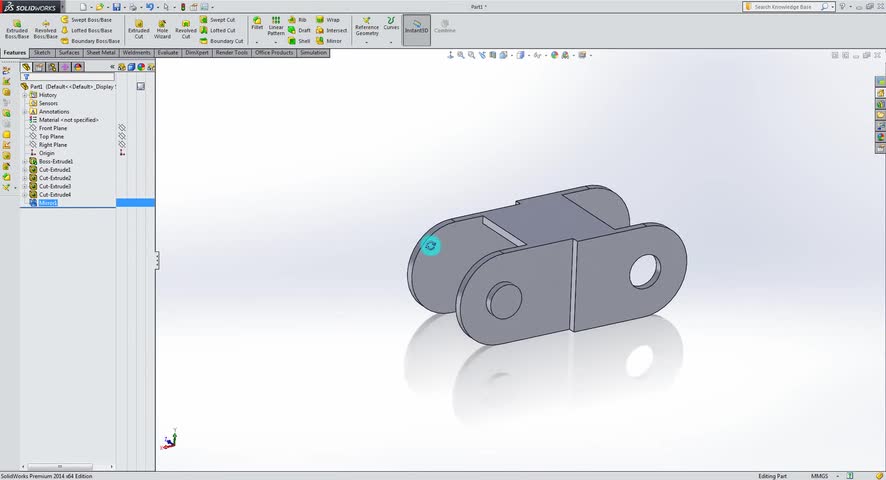886x480 pixels.
Task: Open the Curves tool
Action: pyautogui.click(x=391, y=23)
